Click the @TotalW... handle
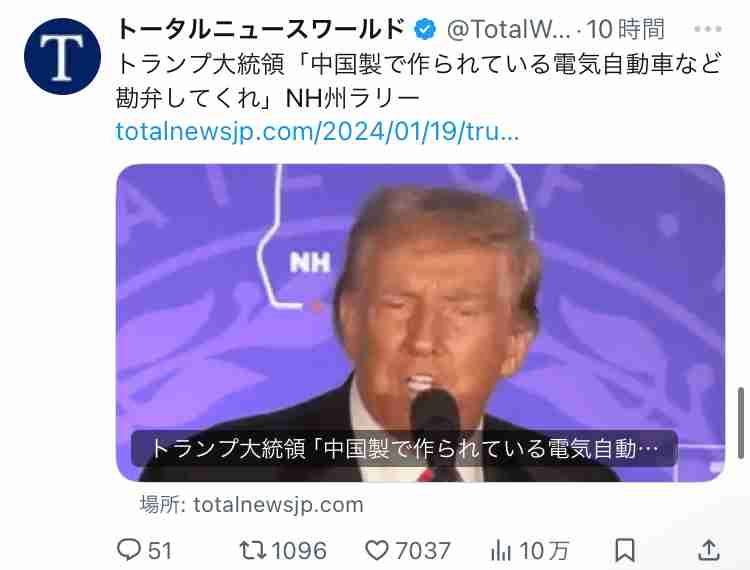Viewport: 750px width, 570px height. (508, 30)
